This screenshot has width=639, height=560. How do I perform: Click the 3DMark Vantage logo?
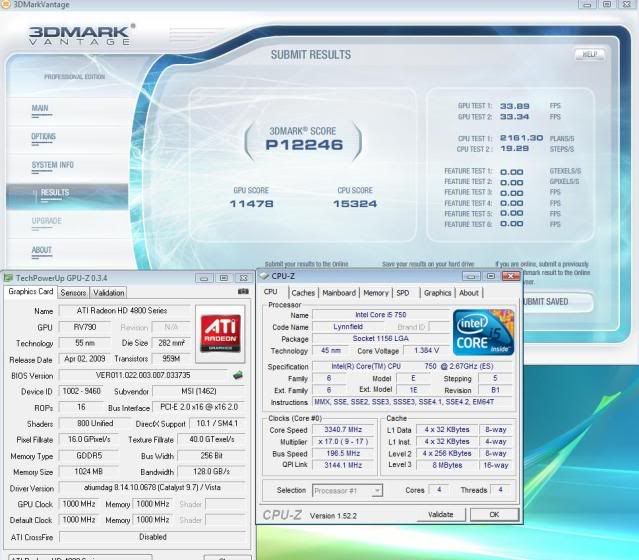[80, 37]
